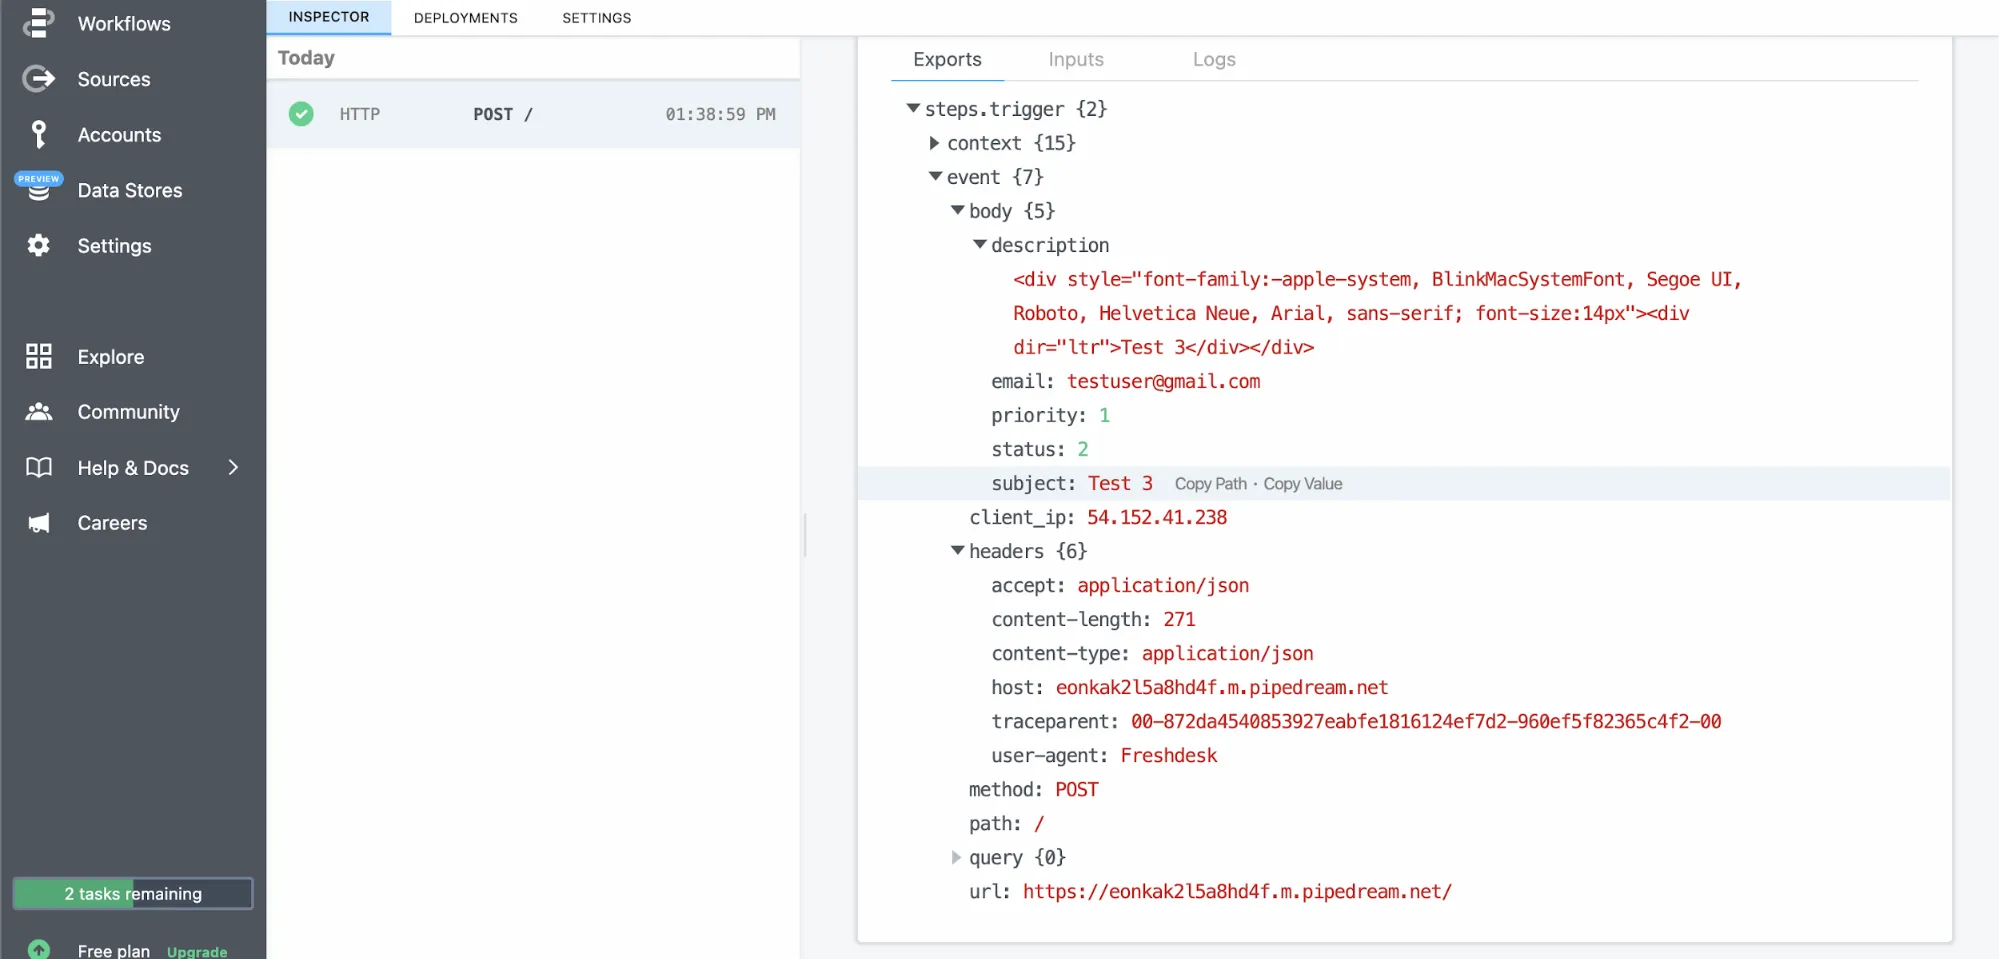
Task: Click the 2 tasks remaining progress bar
Action: tap(133, 893)
